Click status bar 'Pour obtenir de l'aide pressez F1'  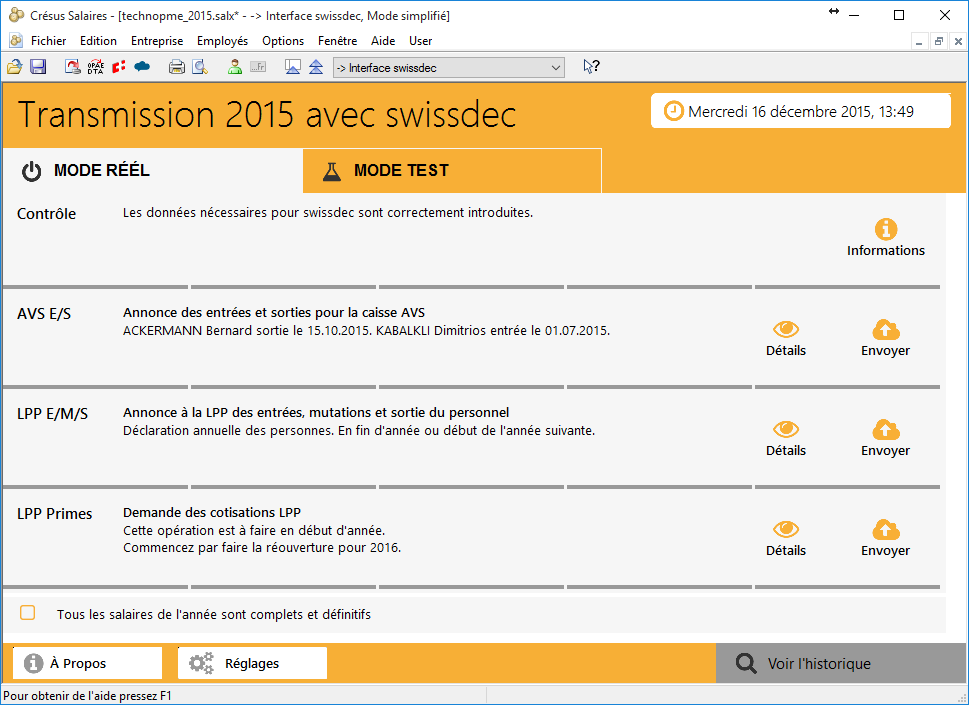[x=87, y=696]
